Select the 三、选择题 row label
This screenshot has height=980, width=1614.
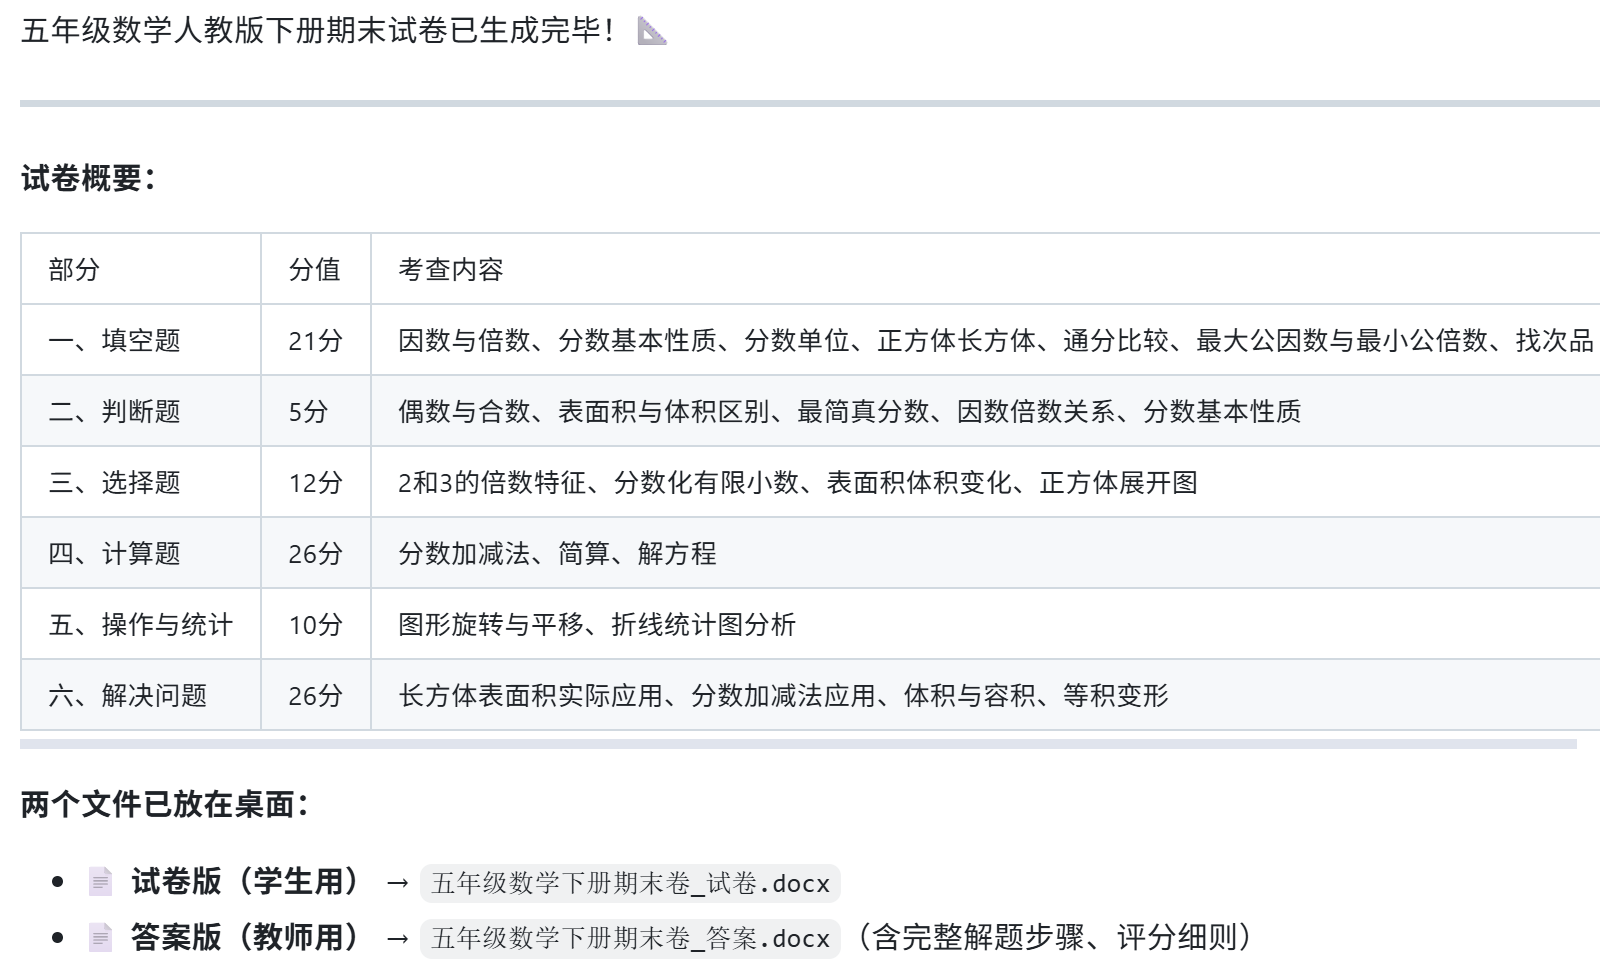tap(114, 483)
